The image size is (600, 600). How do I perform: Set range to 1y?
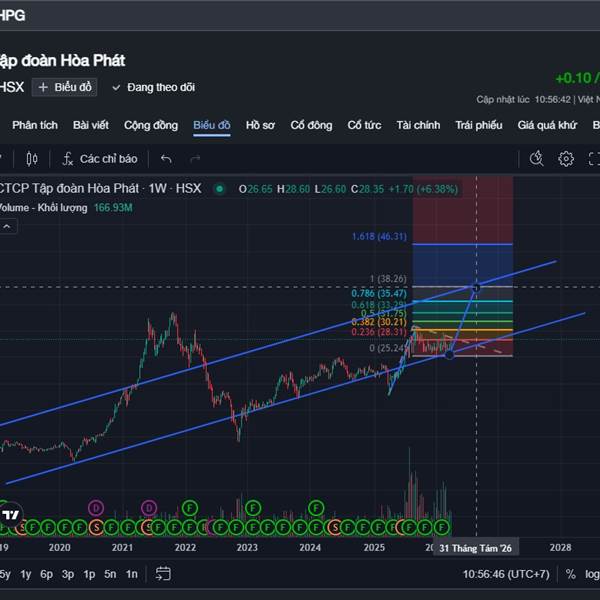[26, 574]
